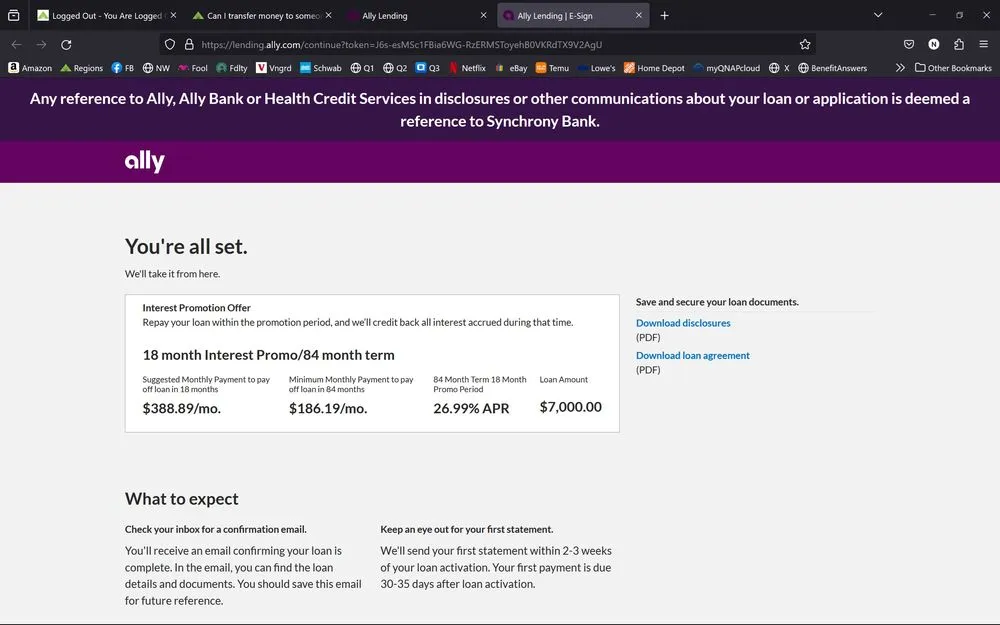The height and width of the screenshot is (625, 1000).
Task: Open the tracking protection shield icon
Action: click(170, 45)
